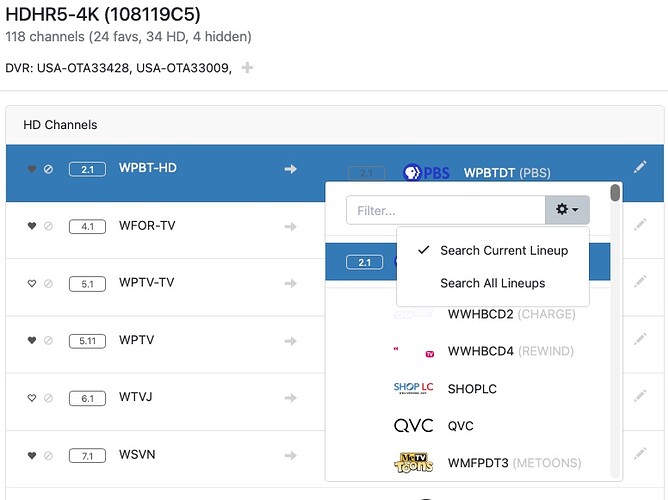Toggle hidden status for WPTV-TV channel
Screen dimensions: 668x500
click(x=48, y=283)
